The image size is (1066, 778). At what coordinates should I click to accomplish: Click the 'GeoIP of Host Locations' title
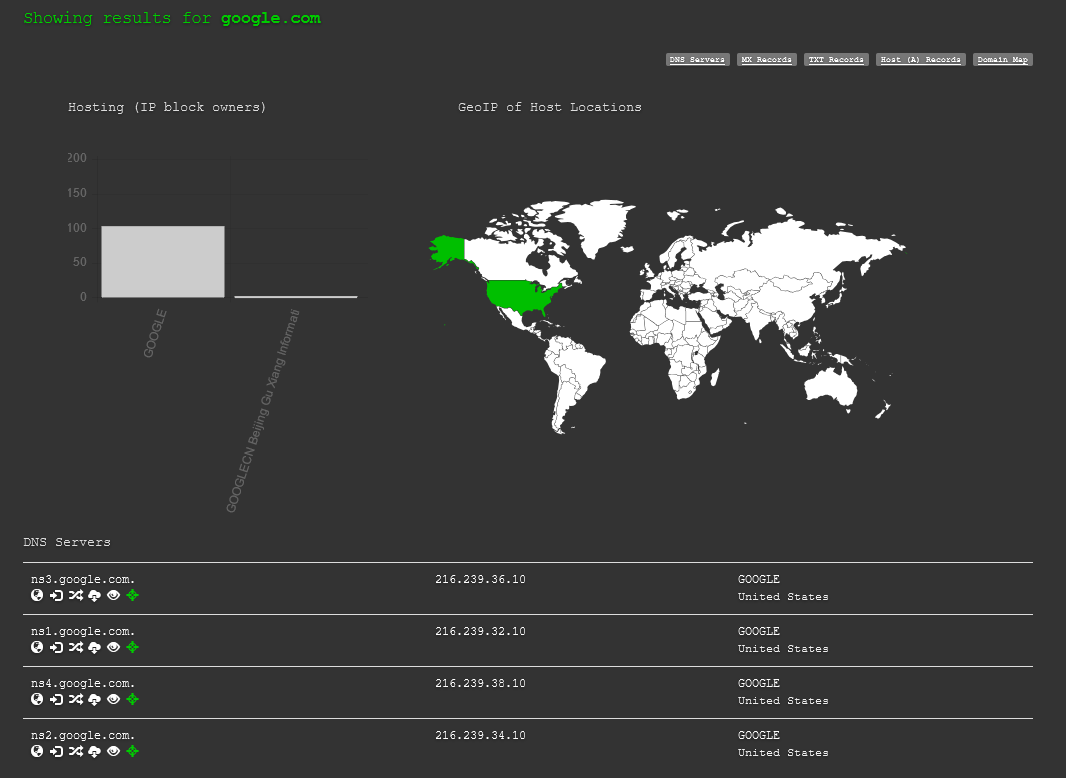click(549, 107)
